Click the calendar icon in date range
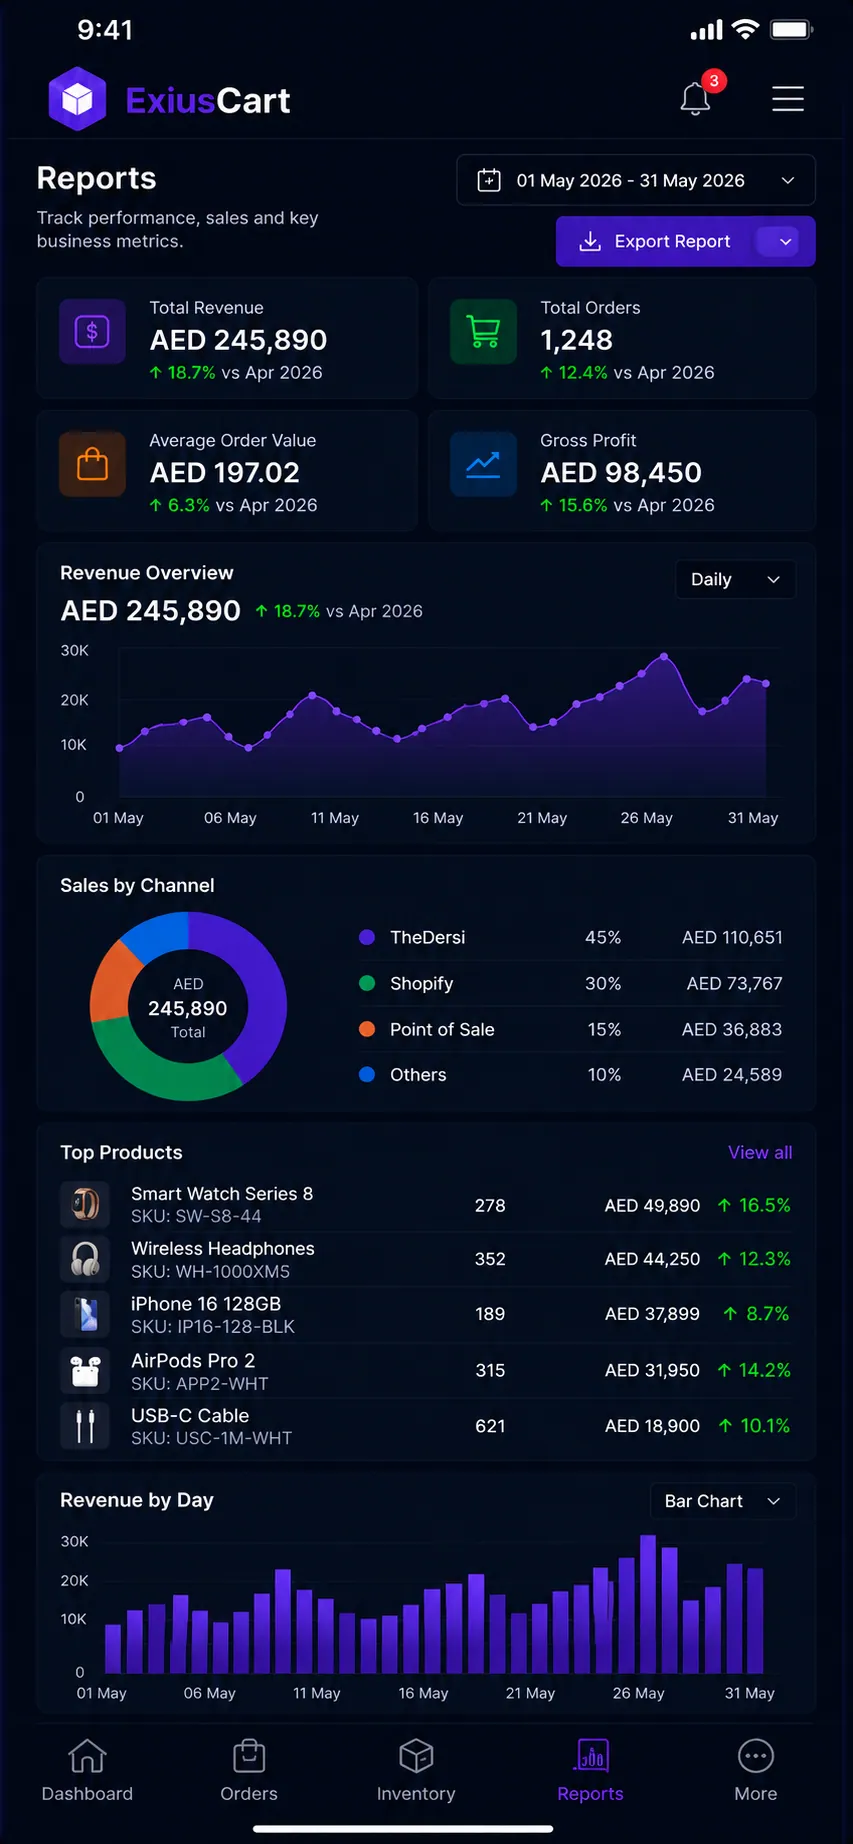Screen dimensions: 853x1844 point(489,180)
